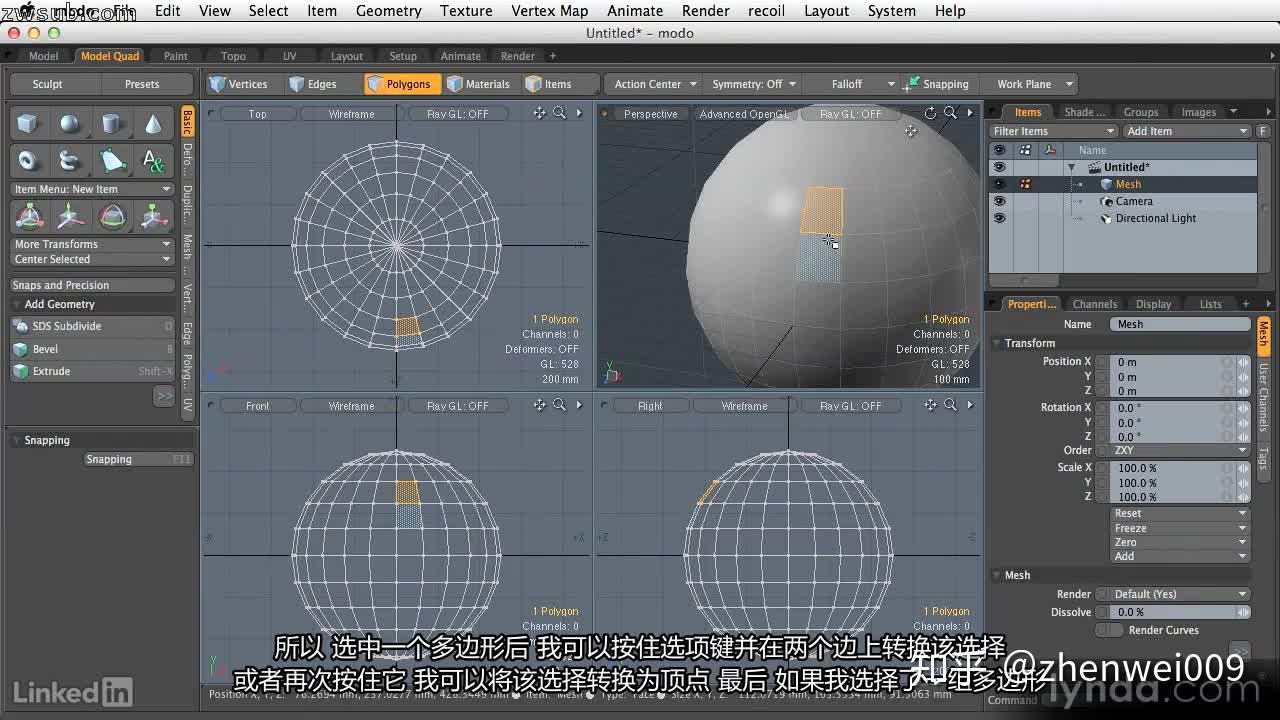This screenshot has height=720, width=1280.
Task: Select the Cone primitive tool
Action: [x=153, y=125]
